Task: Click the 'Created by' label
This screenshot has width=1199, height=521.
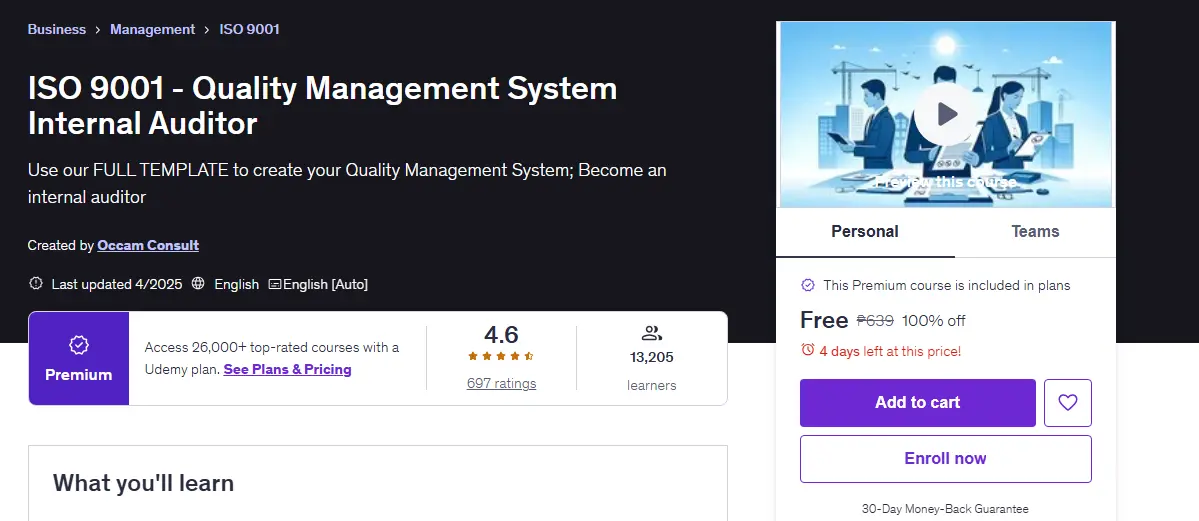Action: (x=61, y=246)
